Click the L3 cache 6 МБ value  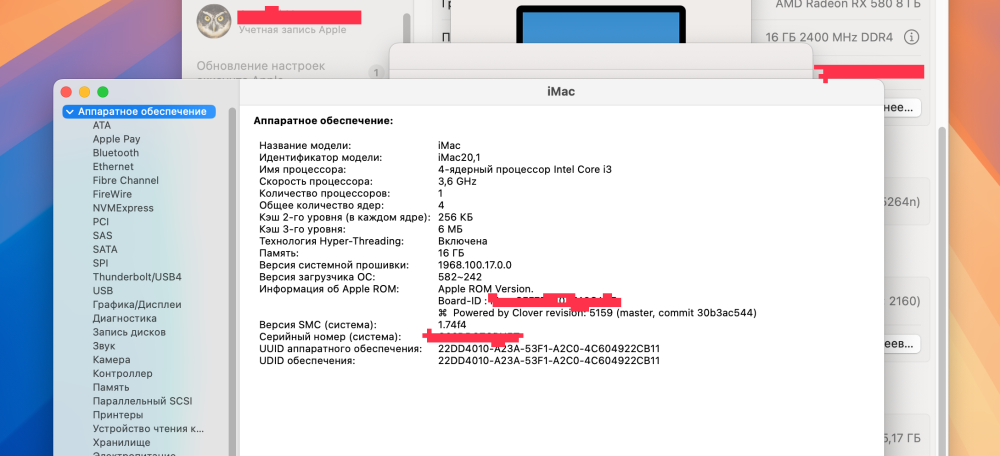[x=450, y=229]
